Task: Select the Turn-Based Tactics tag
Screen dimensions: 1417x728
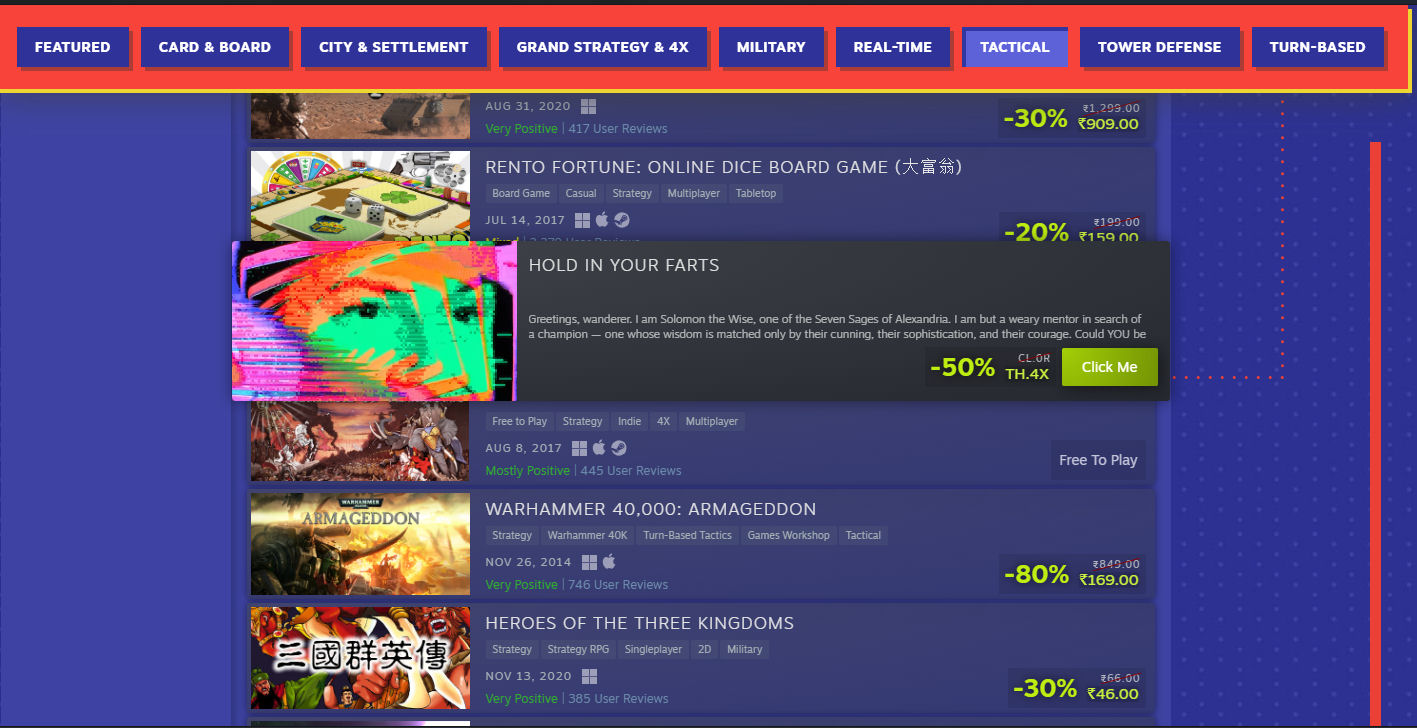Action: tap(687, 535)
